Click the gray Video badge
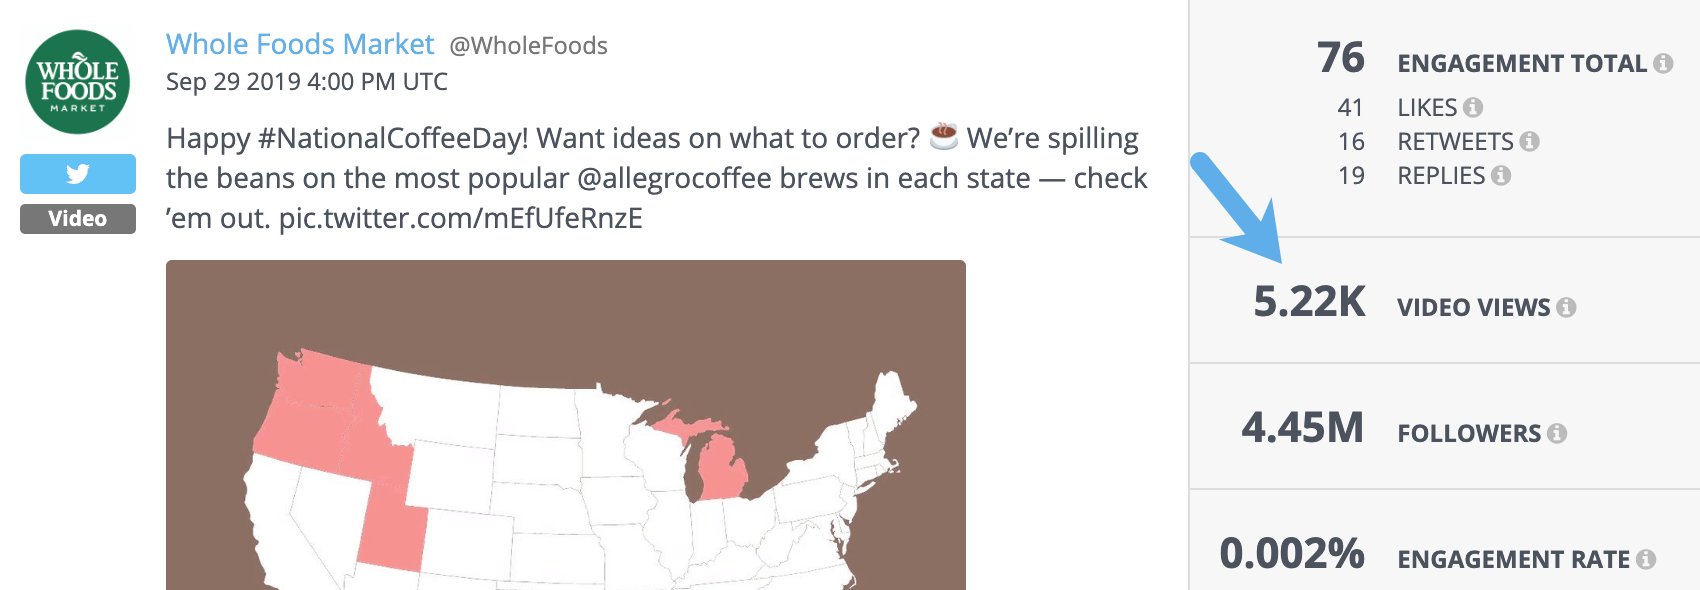Image resolution: width=1700 pixels, height=590 pixels. pyautogui.click(x=78, y=219)
